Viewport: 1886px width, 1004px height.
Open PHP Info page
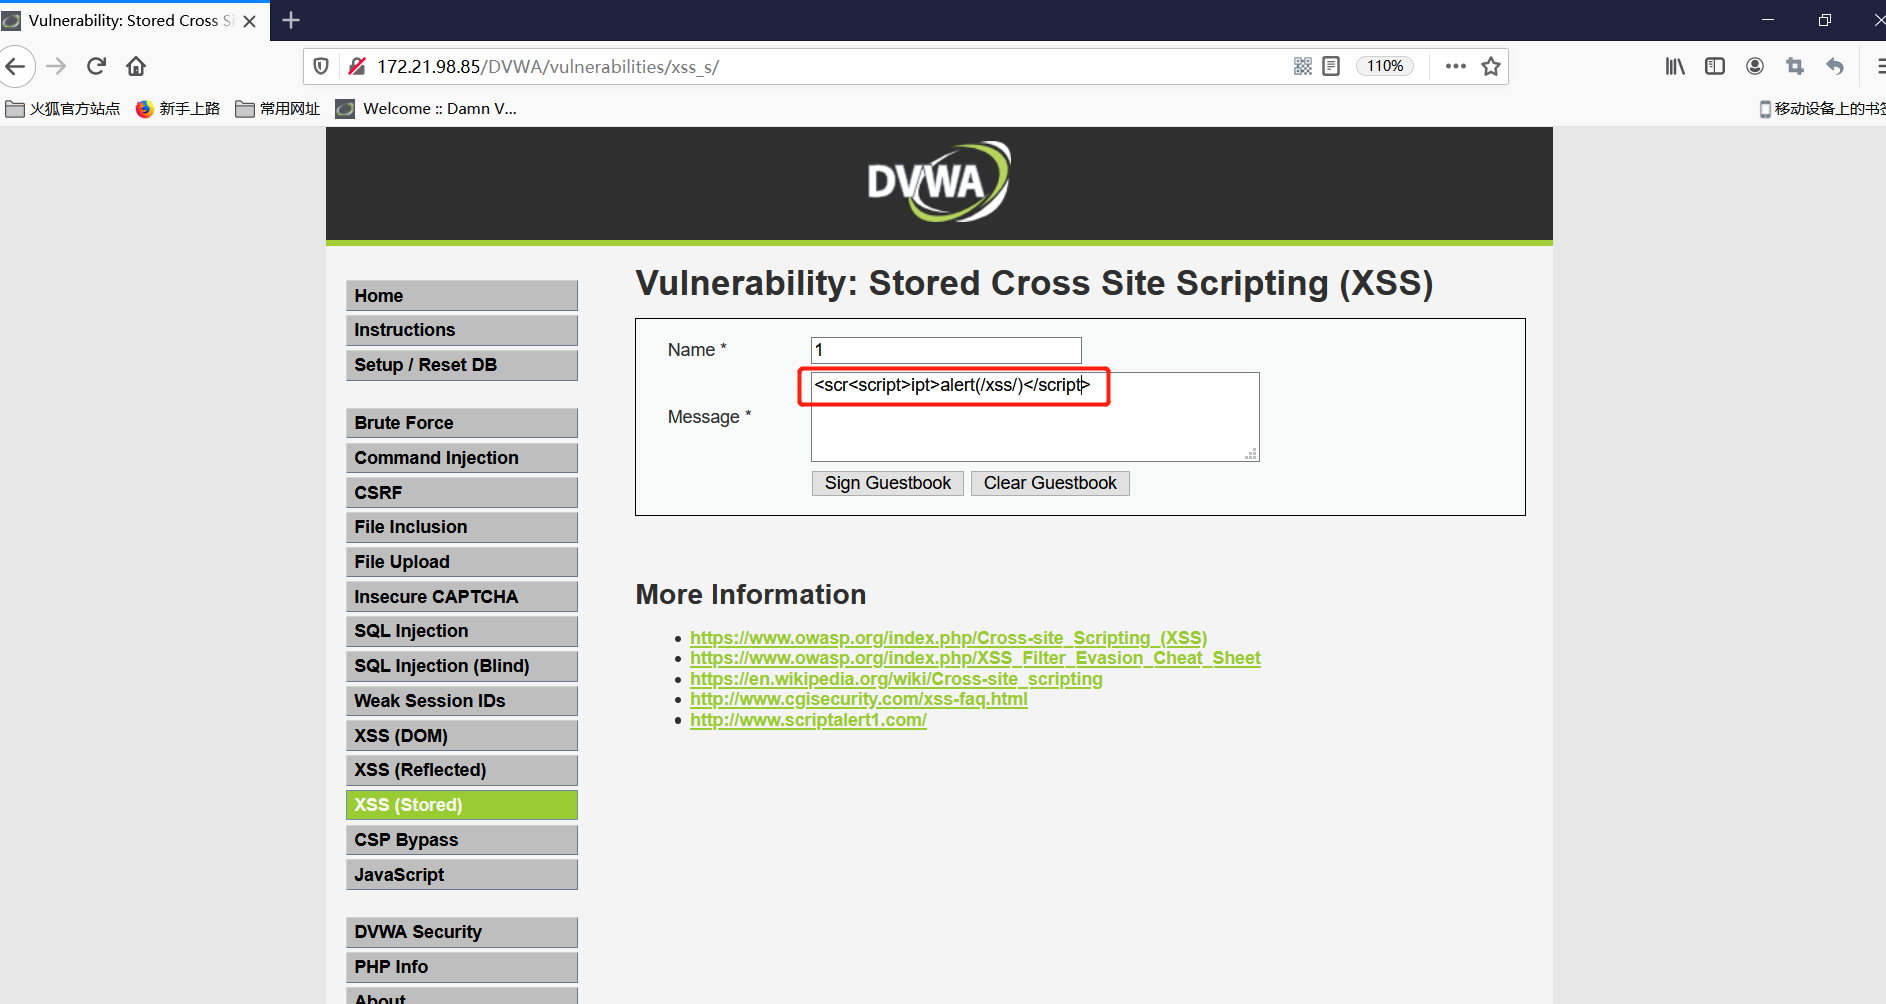[x=462, y=967]
